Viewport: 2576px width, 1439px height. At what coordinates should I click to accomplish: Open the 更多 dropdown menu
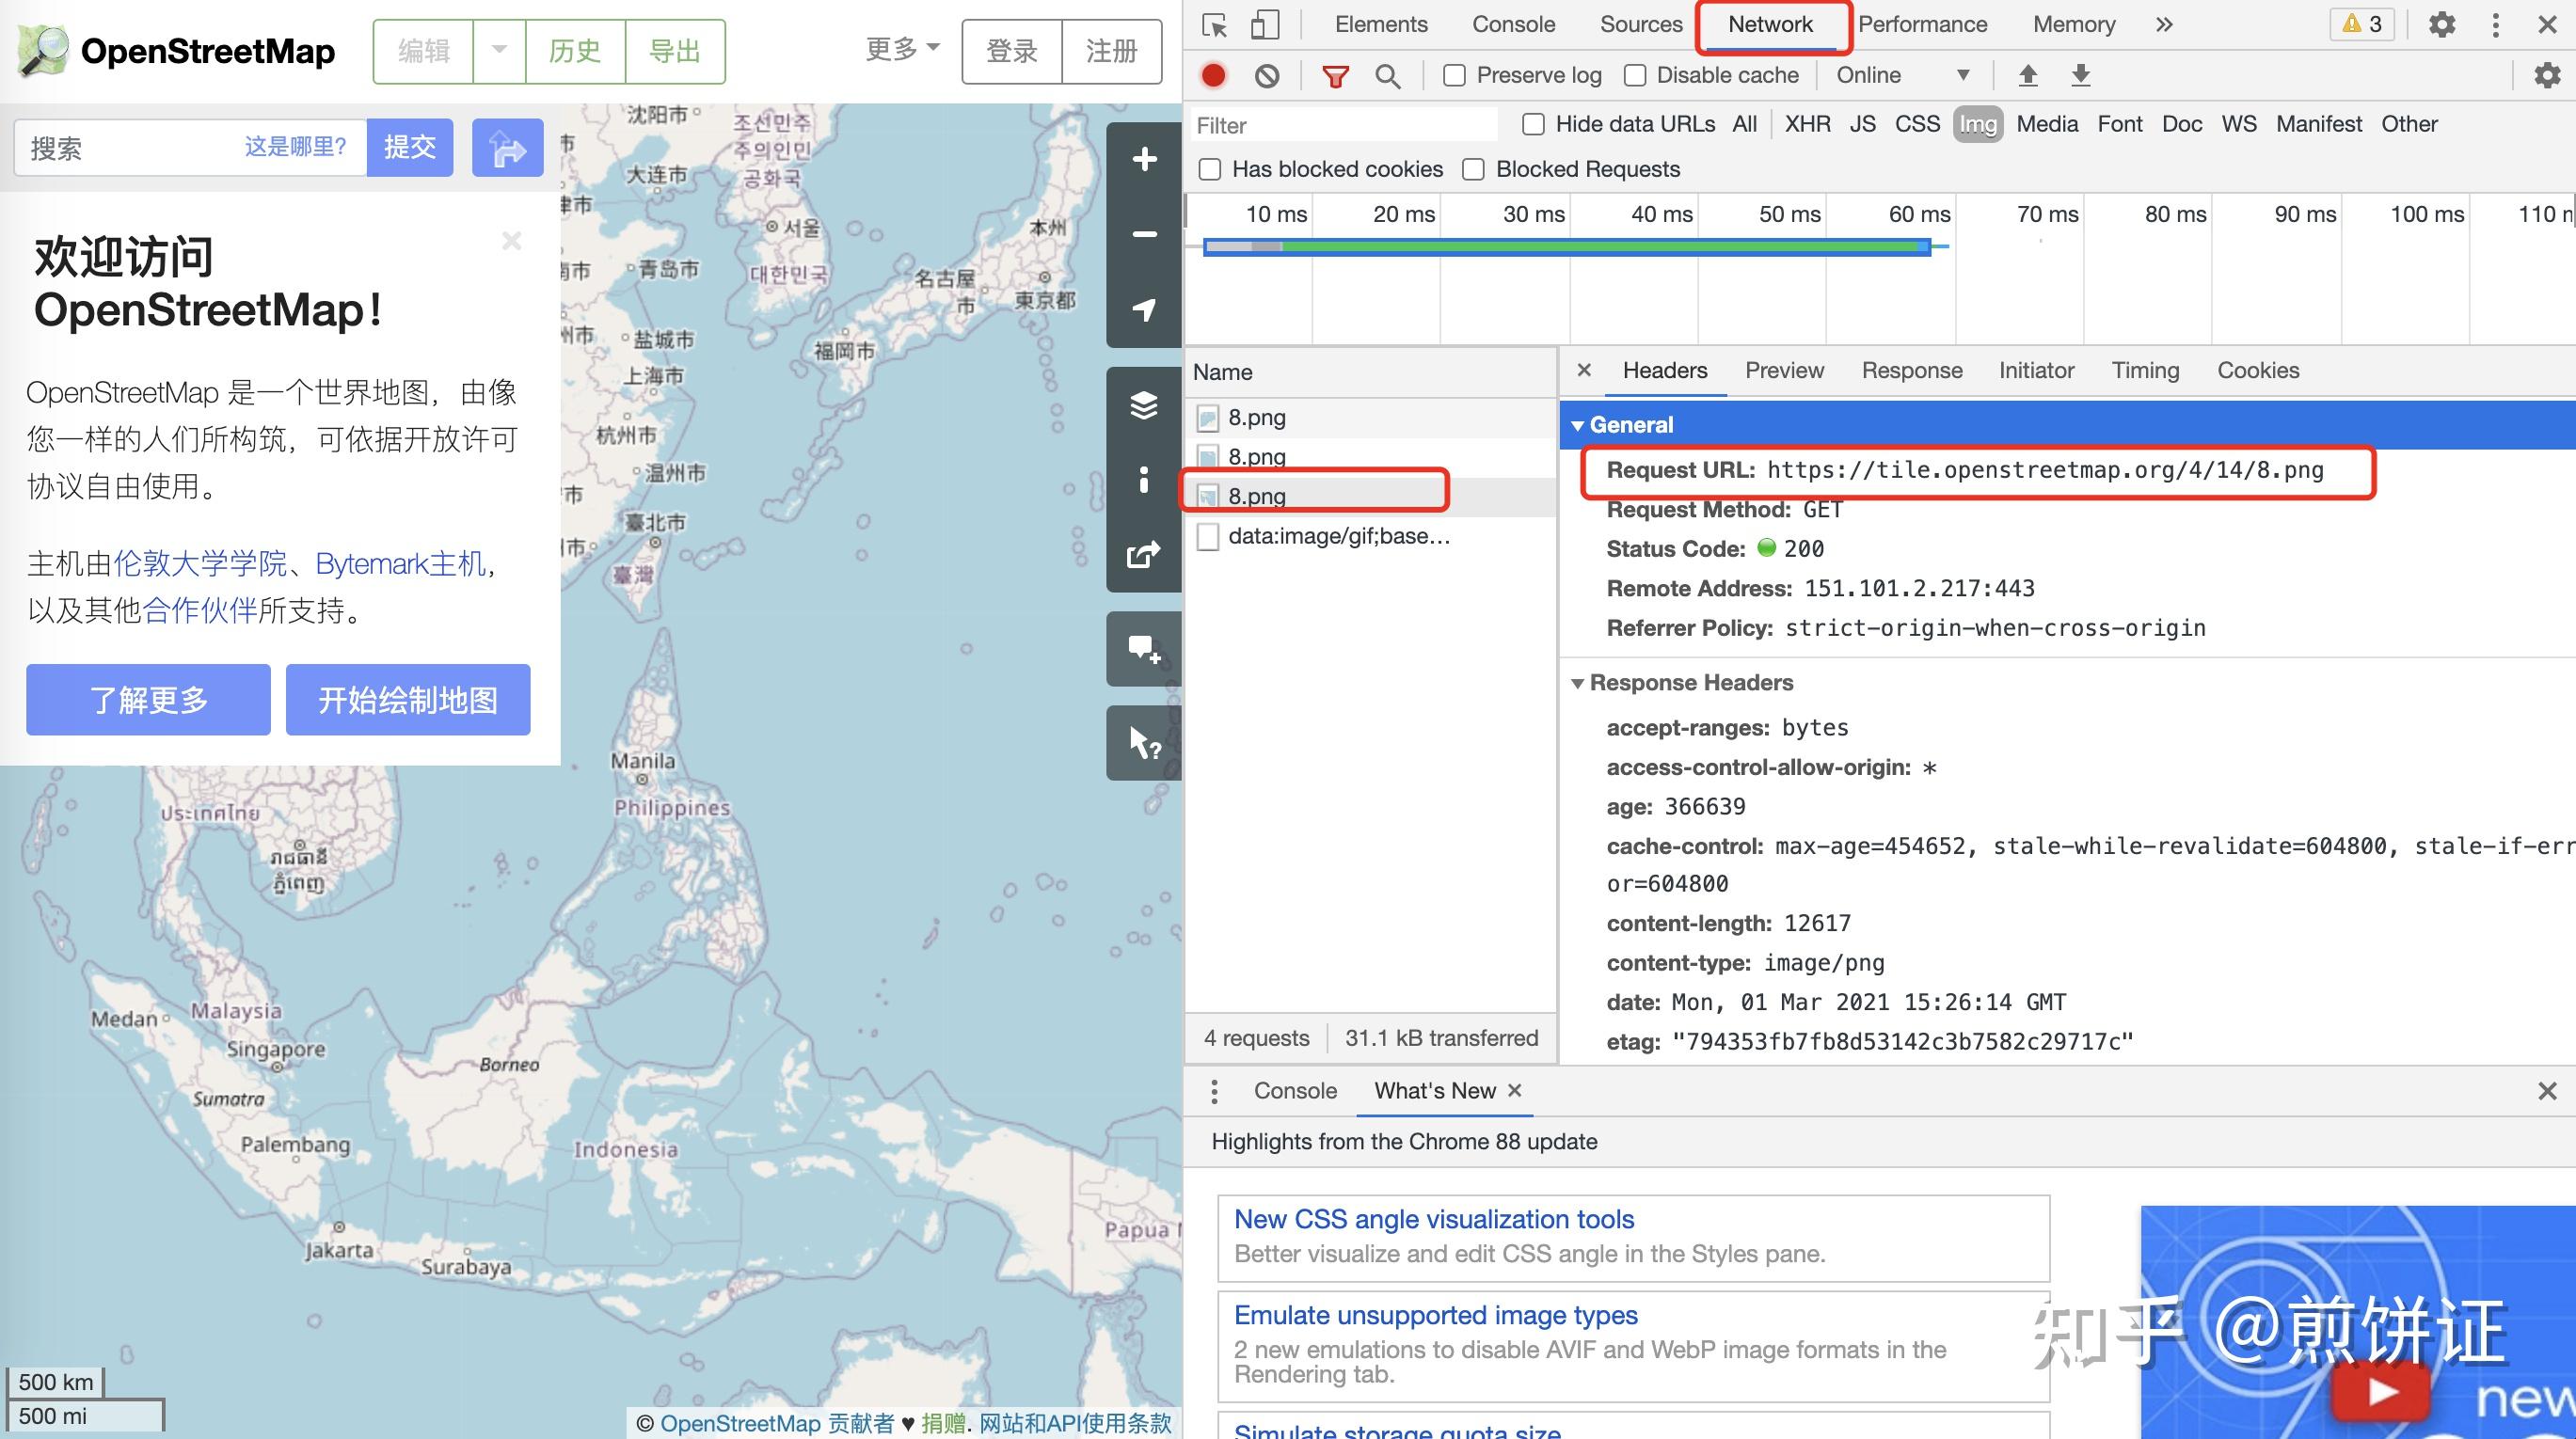(901, 49)
